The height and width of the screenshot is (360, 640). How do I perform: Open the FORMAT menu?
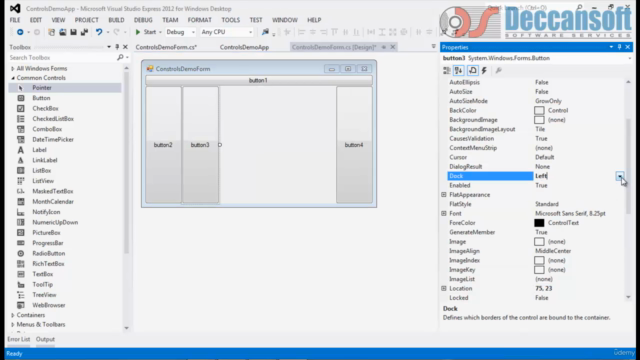coord(200,20)
